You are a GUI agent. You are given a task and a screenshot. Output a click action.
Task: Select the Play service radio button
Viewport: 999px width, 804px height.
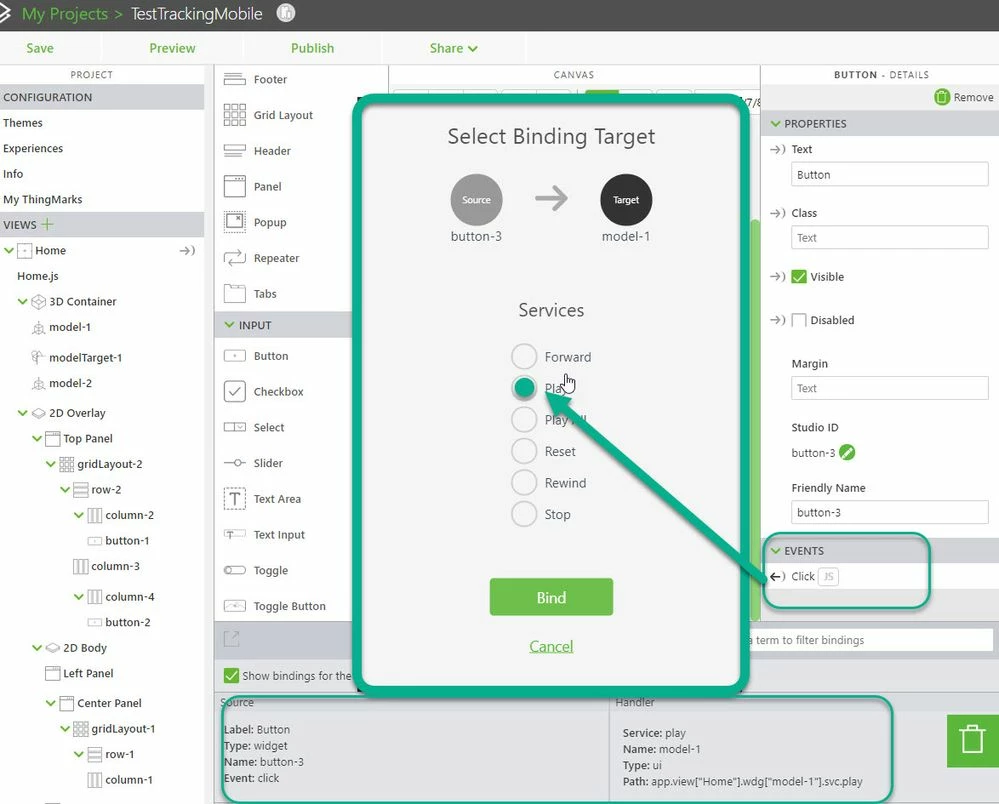coord(524,387)
